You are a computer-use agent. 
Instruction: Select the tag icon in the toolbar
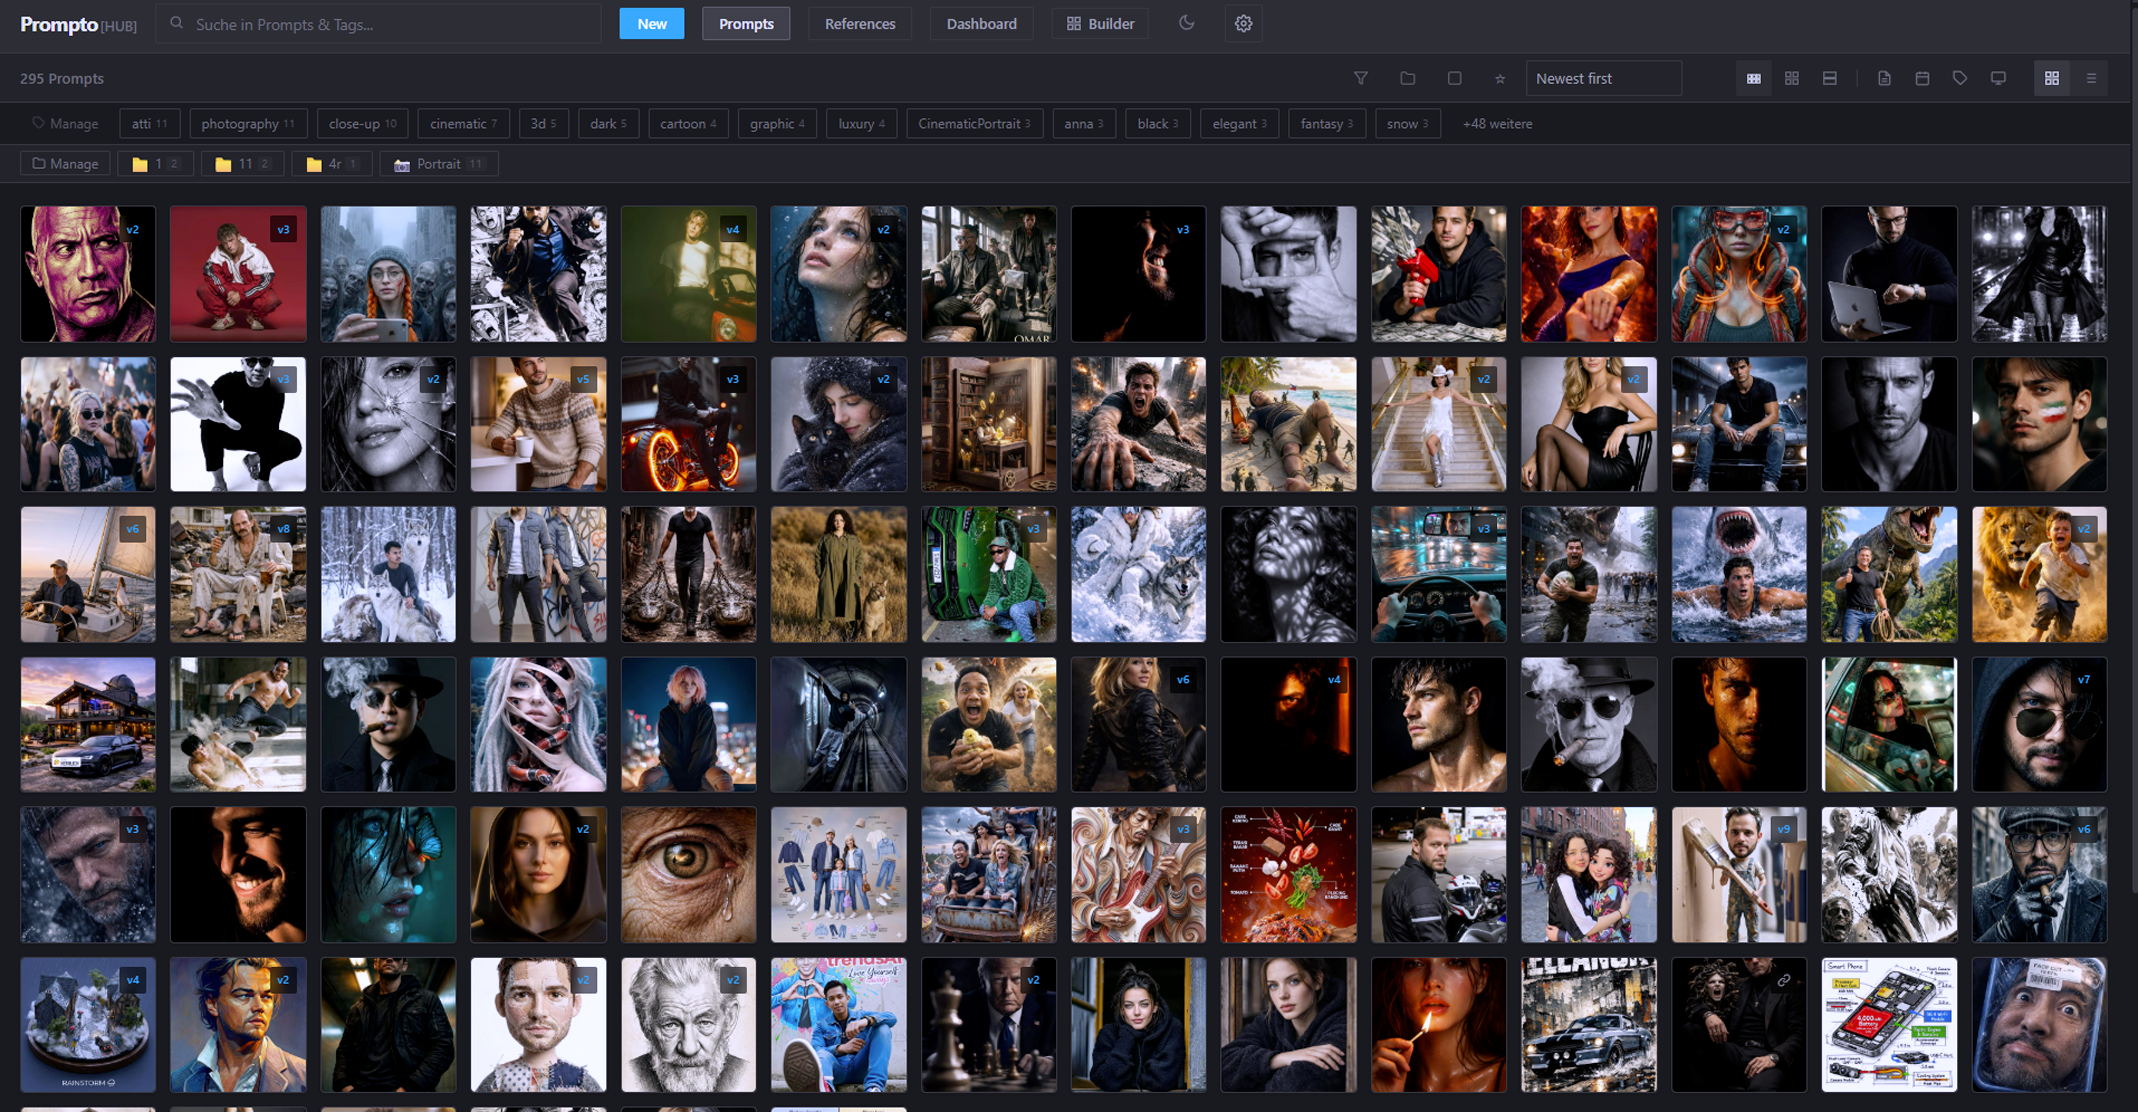point(1960,78)
